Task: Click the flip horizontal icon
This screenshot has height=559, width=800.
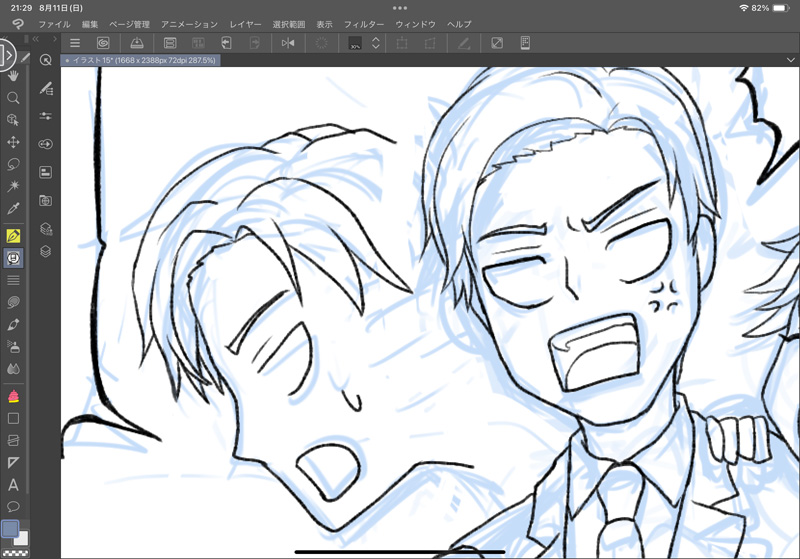Action: tap(288, 43)
